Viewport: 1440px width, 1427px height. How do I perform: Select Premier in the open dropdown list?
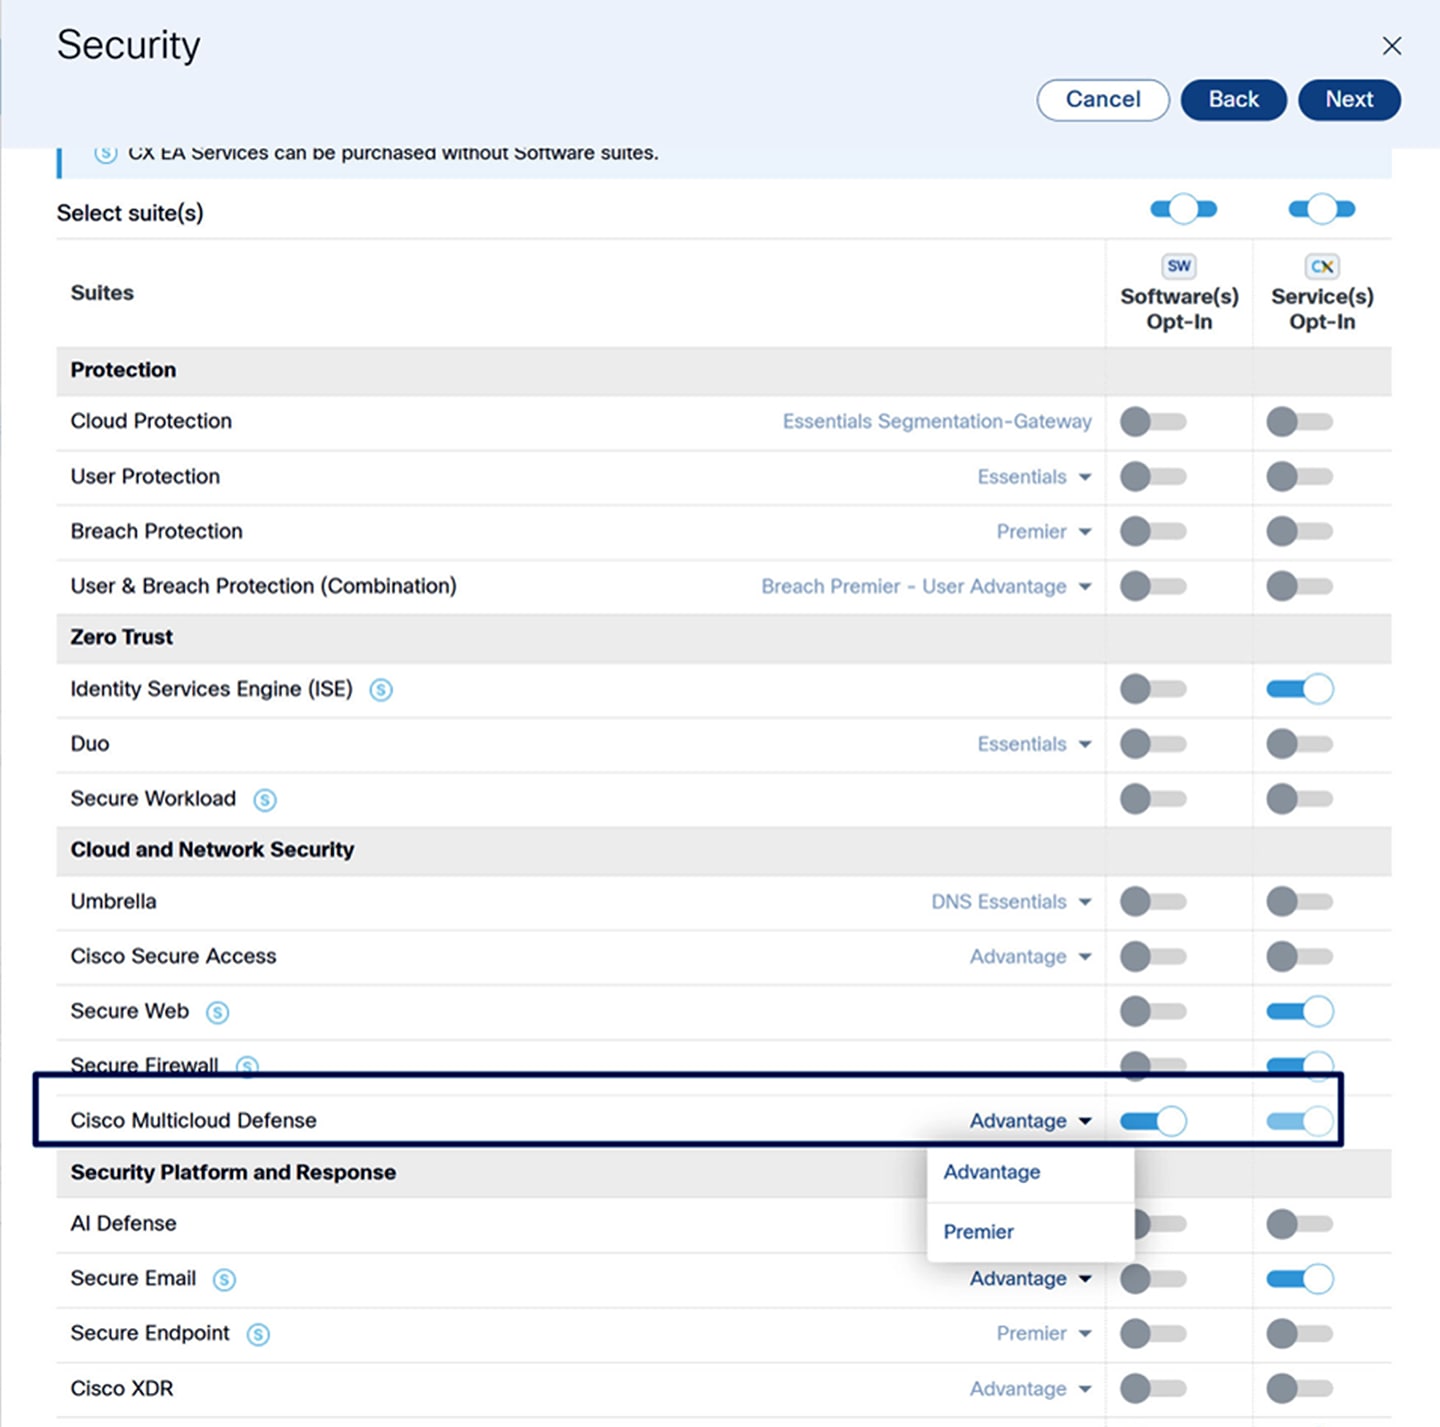coord(1031,1232)
